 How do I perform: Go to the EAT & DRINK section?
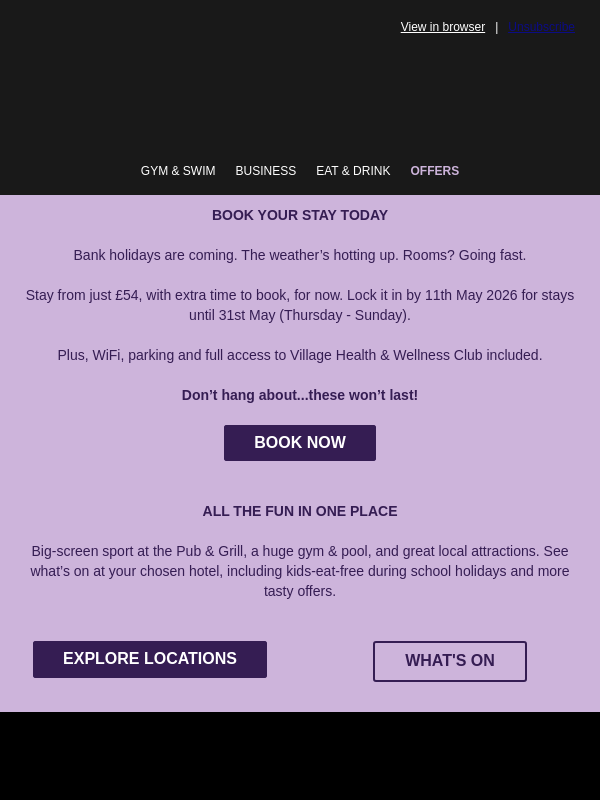tap(353, 171)
